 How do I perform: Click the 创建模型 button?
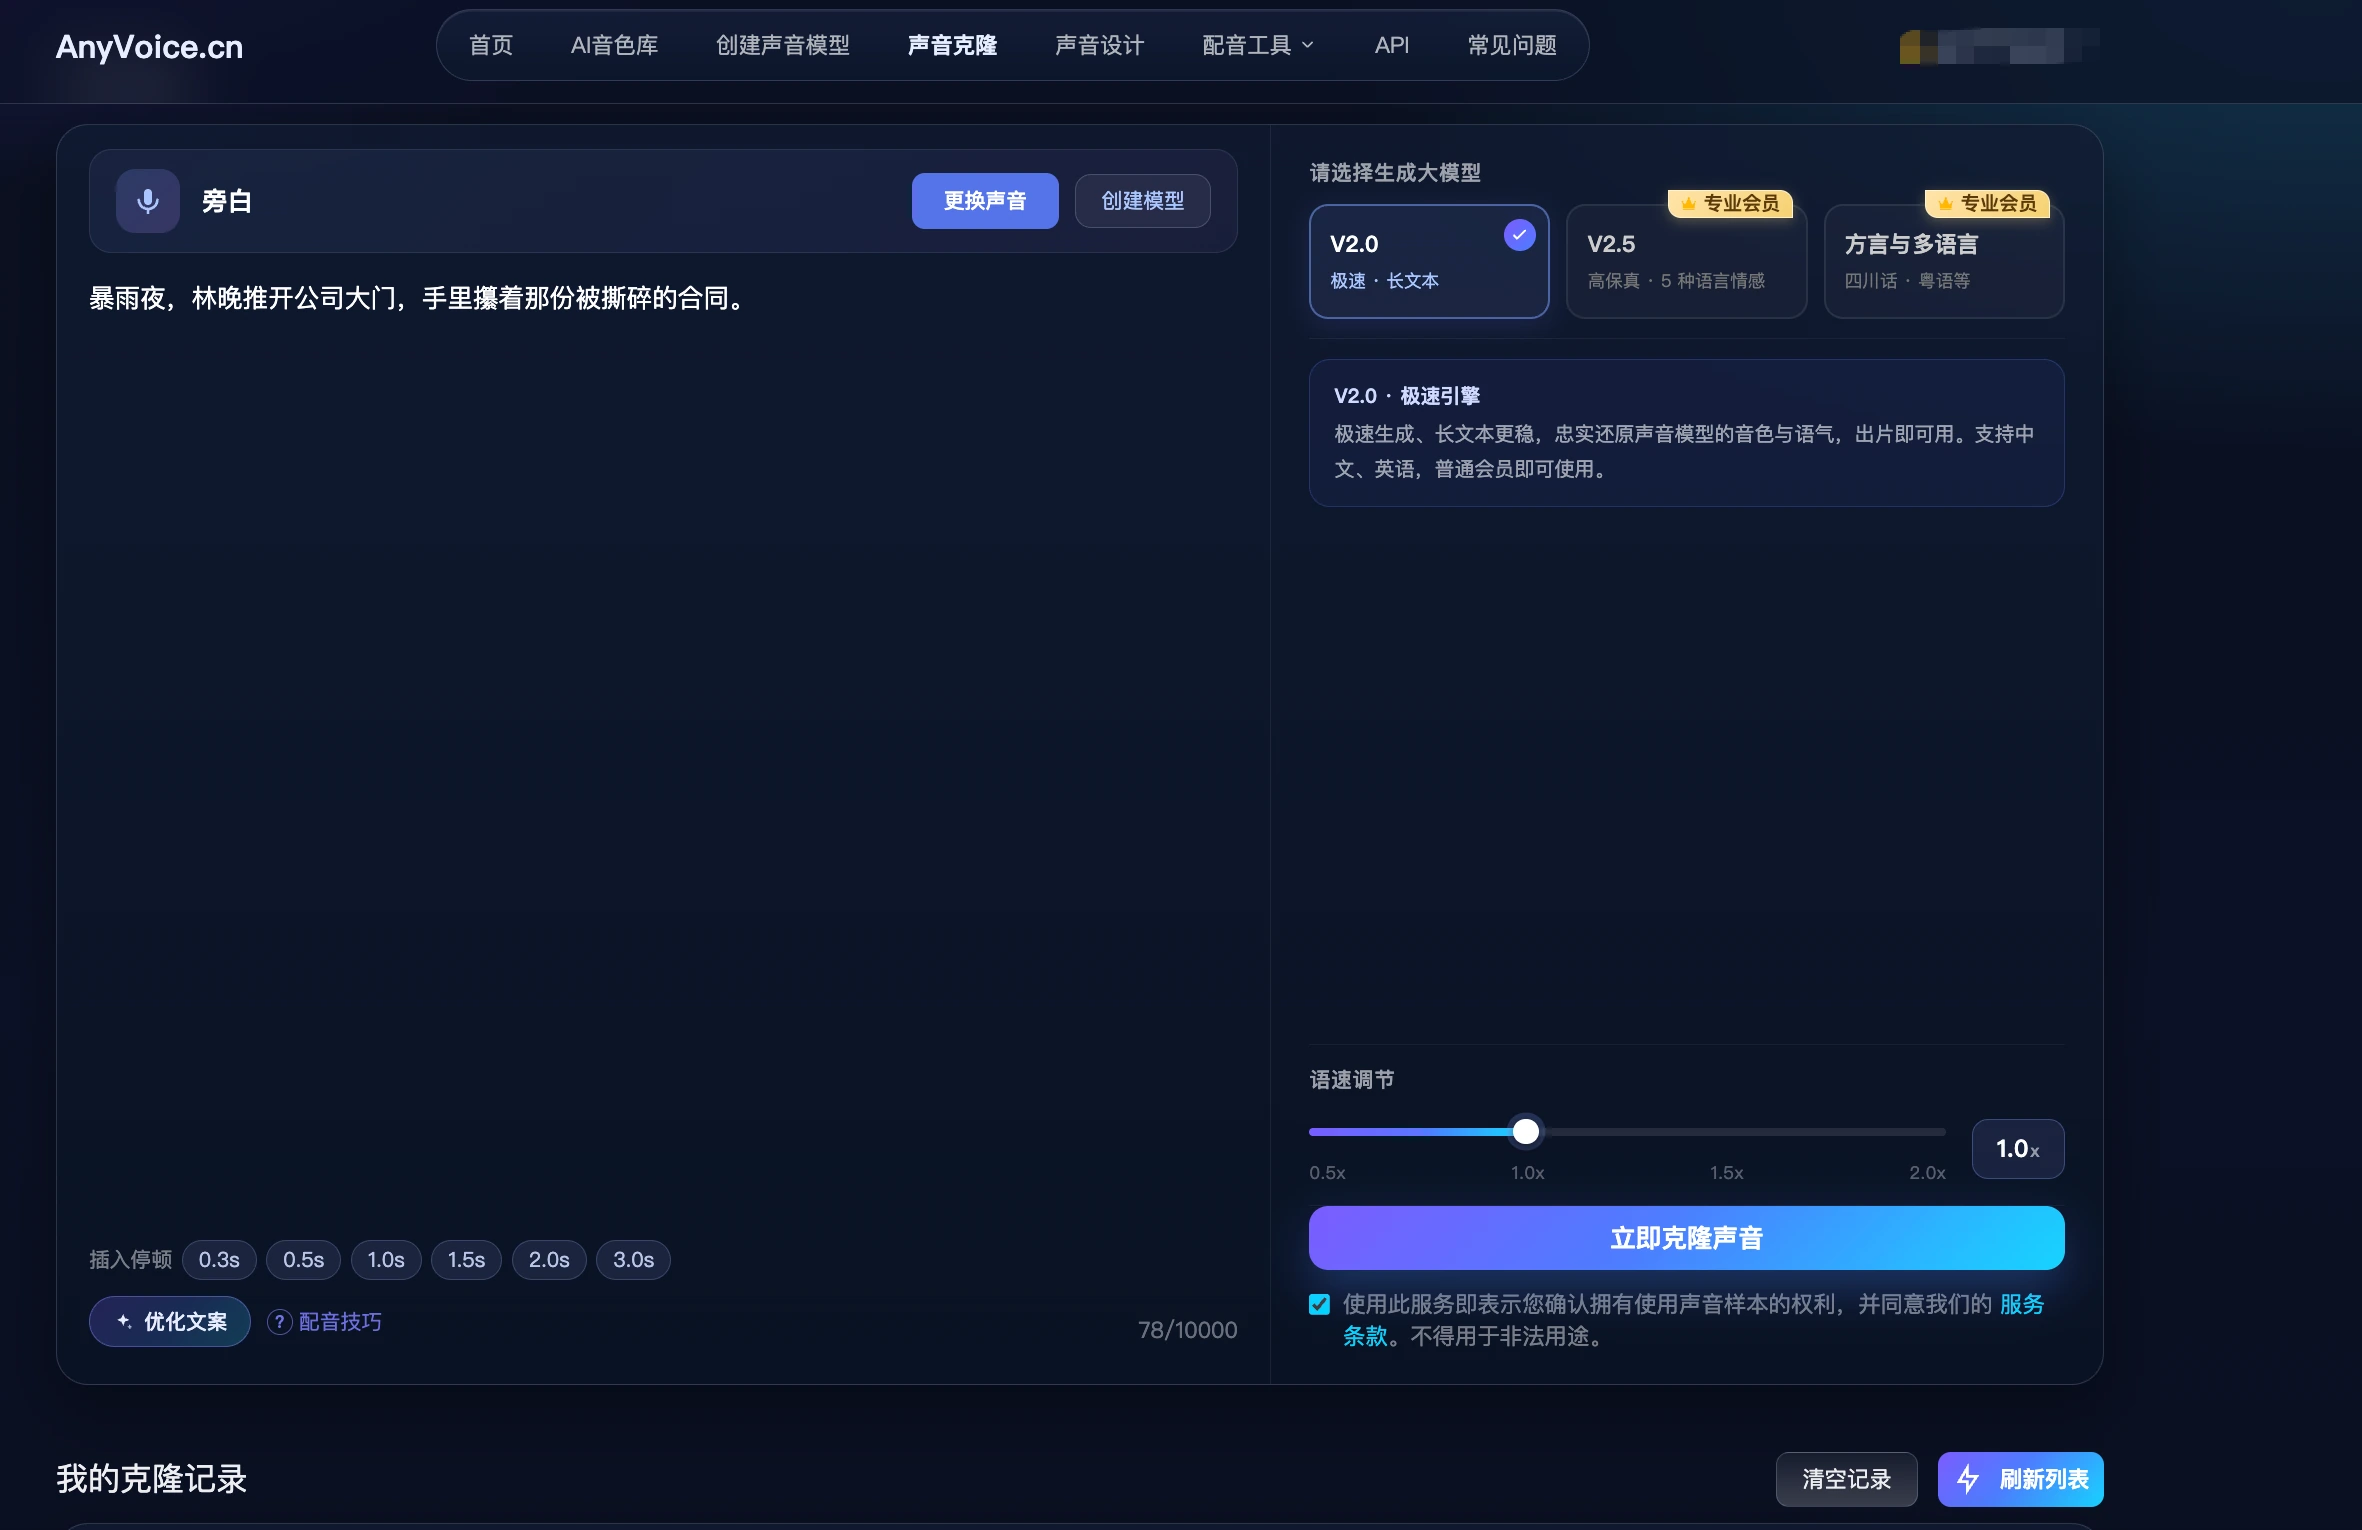tap(1142, 201)
